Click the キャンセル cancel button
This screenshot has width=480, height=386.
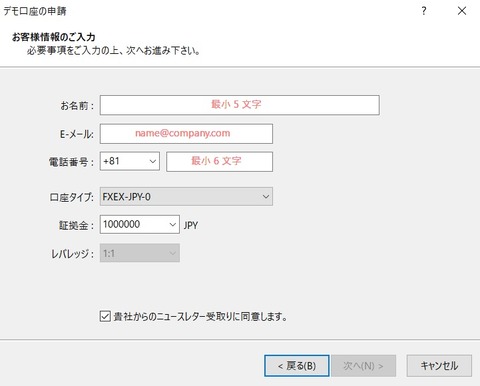coord(439,366)
